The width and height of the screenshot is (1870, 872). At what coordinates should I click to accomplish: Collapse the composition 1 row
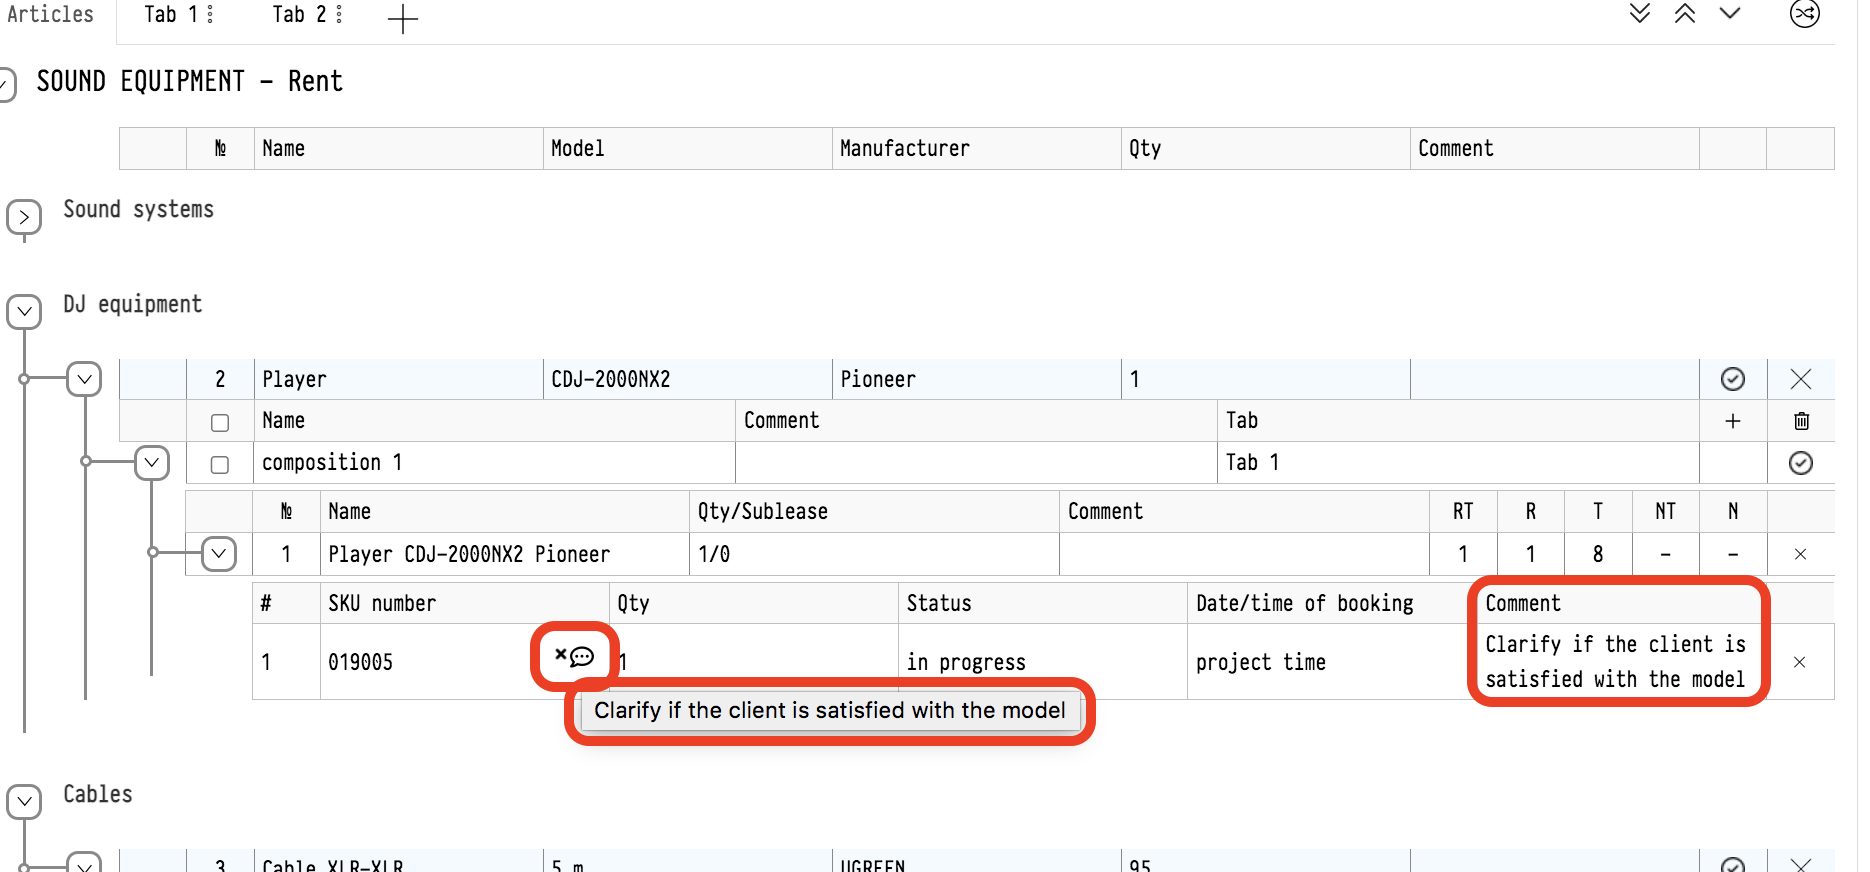point(152,463)
